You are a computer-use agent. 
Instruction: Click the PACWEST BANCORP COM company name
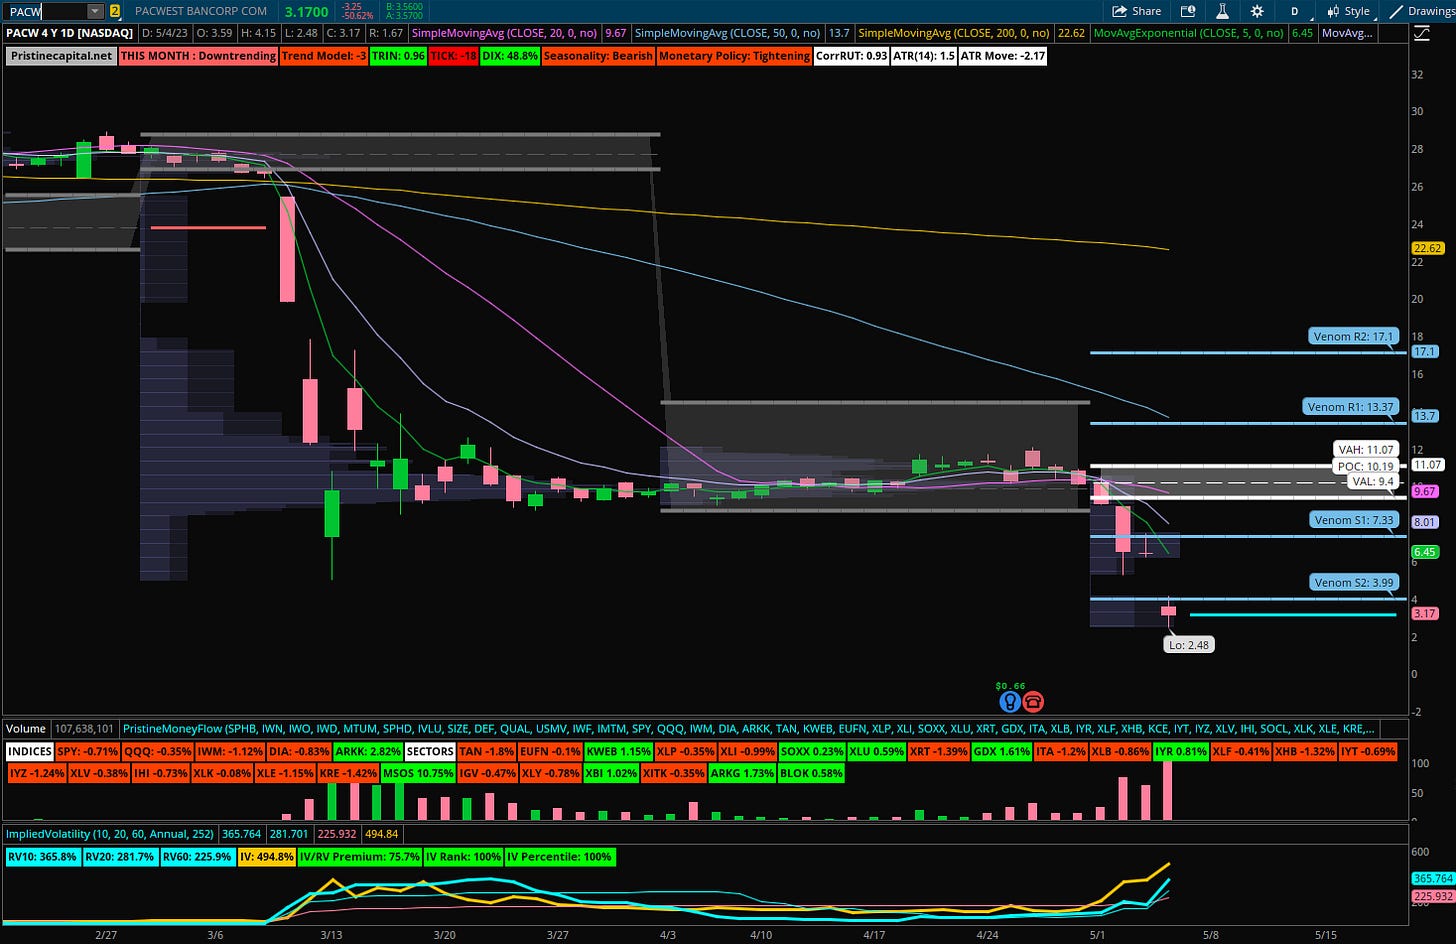click(x=201, y=11)
